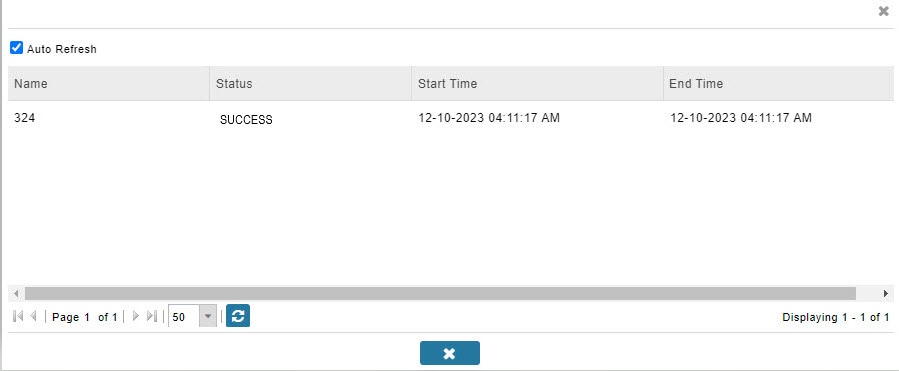899x371 pixels.
Task: Close dialog using top-right X icon
Action: (884, 11)
